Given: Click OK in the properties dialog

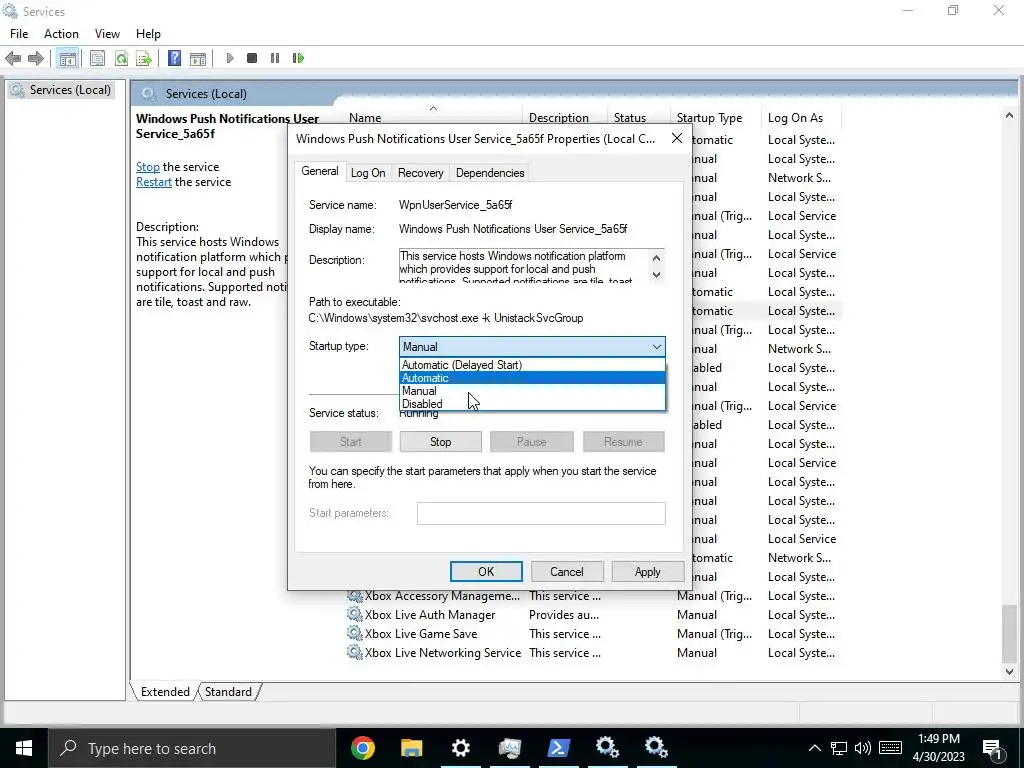Looking at the screenshot, I should pyautogui.click(x=486, y=571).
